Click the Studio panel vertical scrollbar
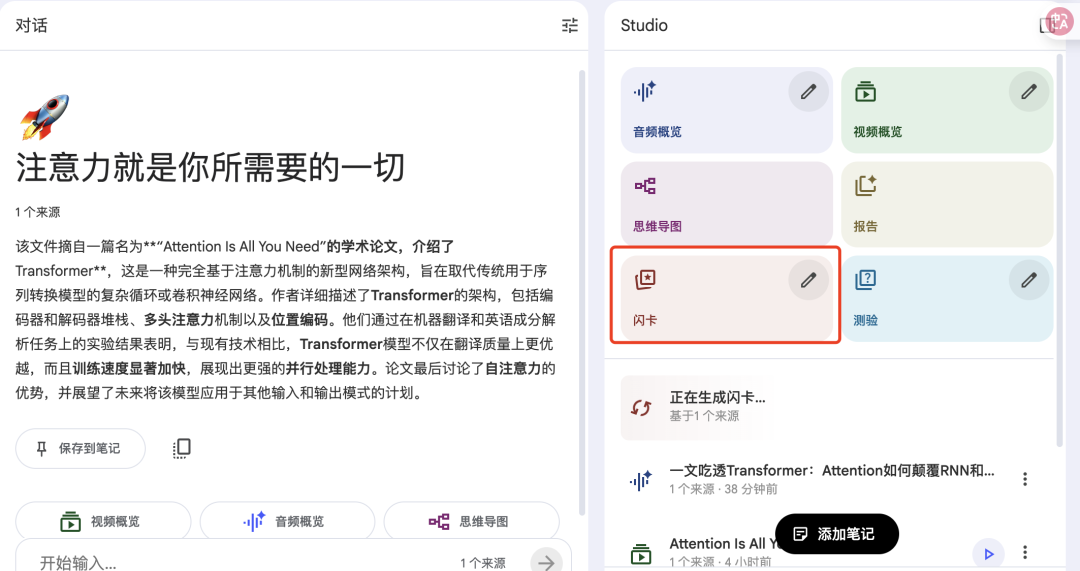1080x571 pixels. point(1059,248)
